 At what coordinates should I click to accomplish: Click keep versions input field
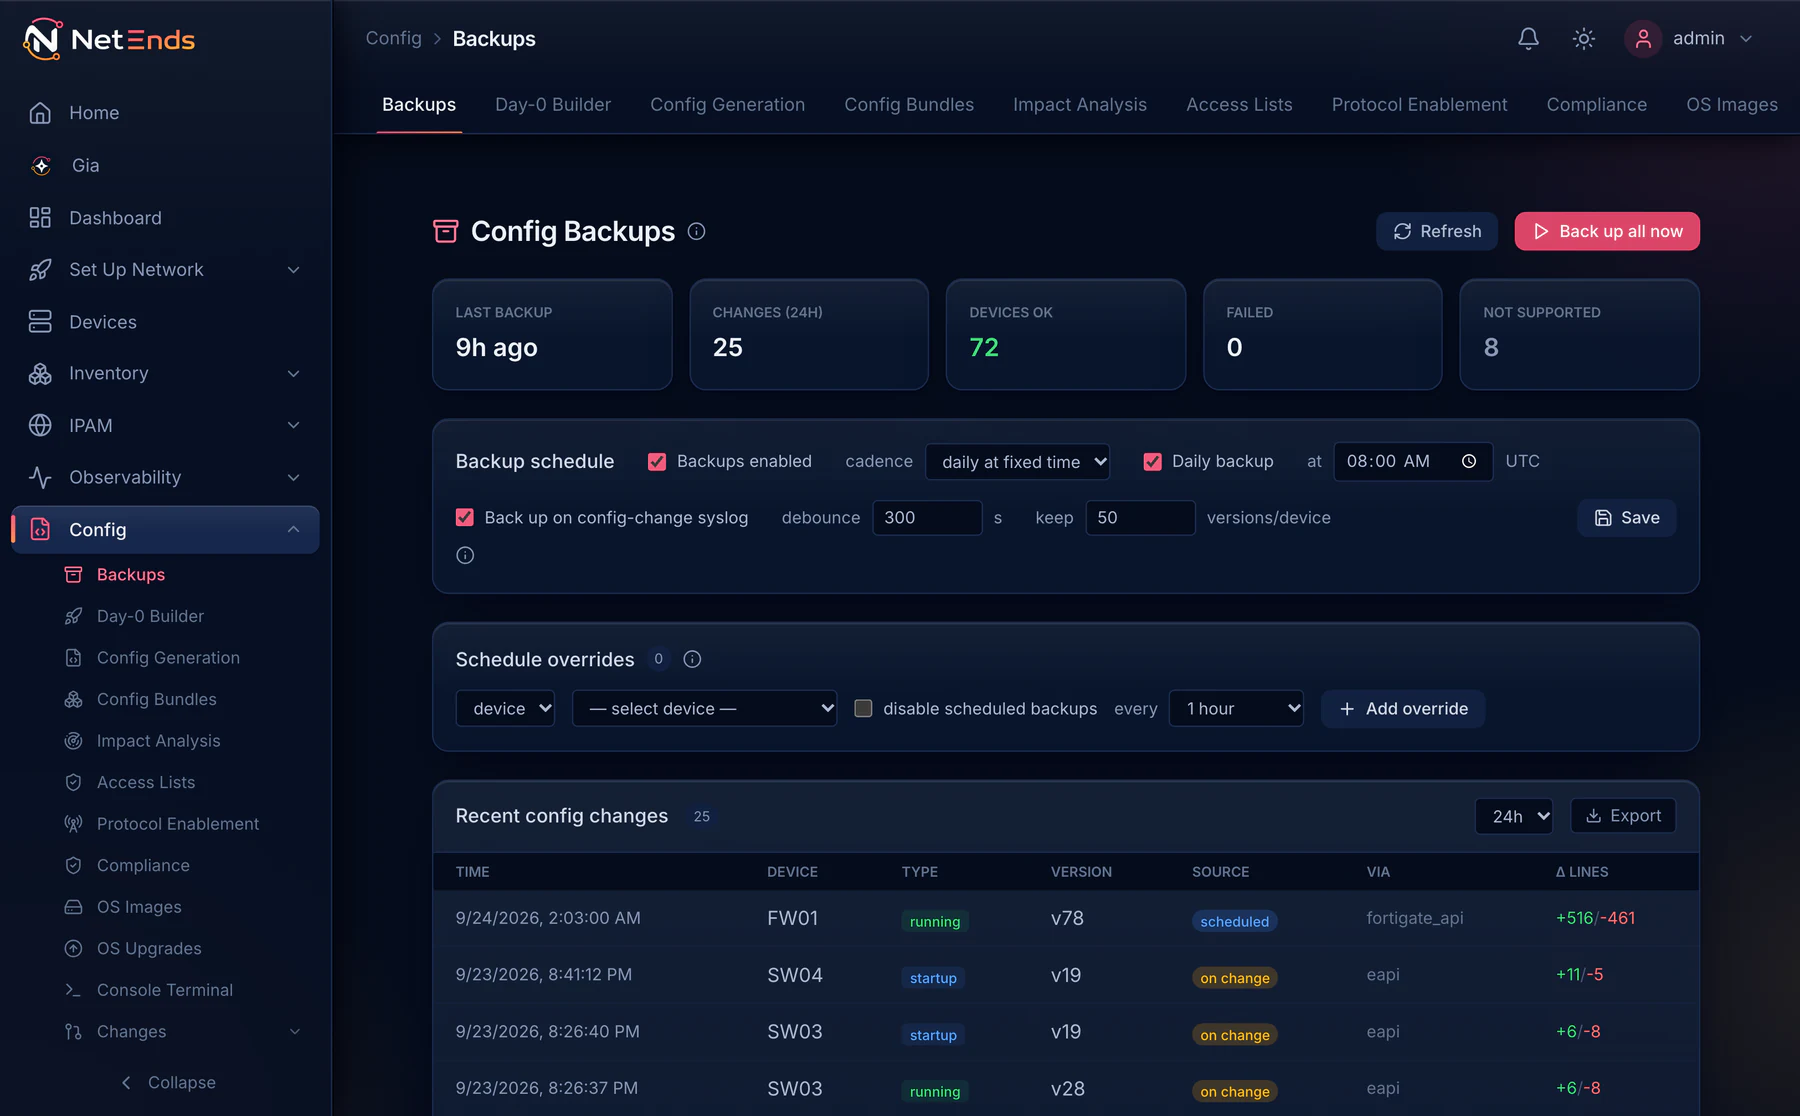[x=1140, y=518]
